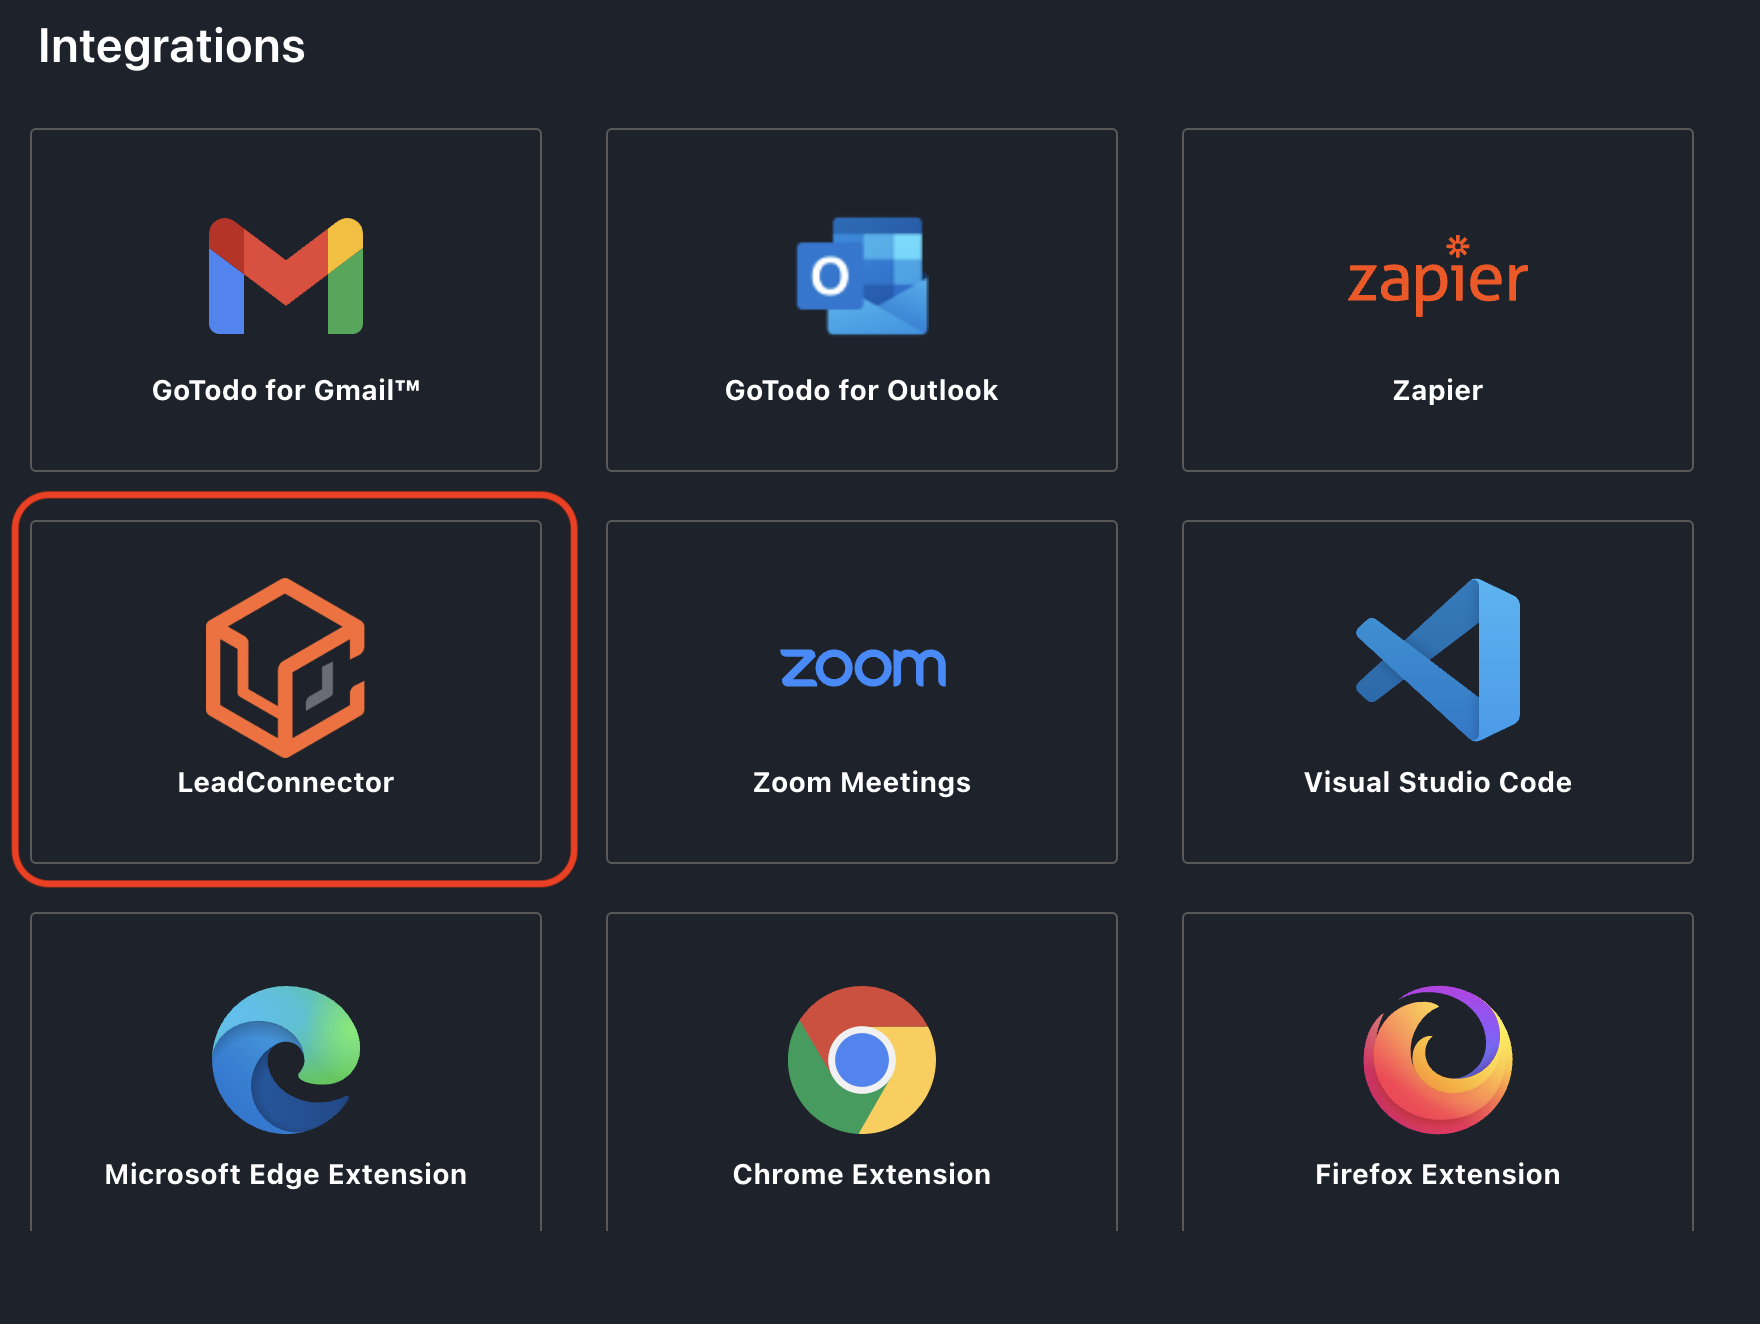The image size is (1760, 1324).
Task: Click the orange Zapier logo
Action: point(1437,277)
